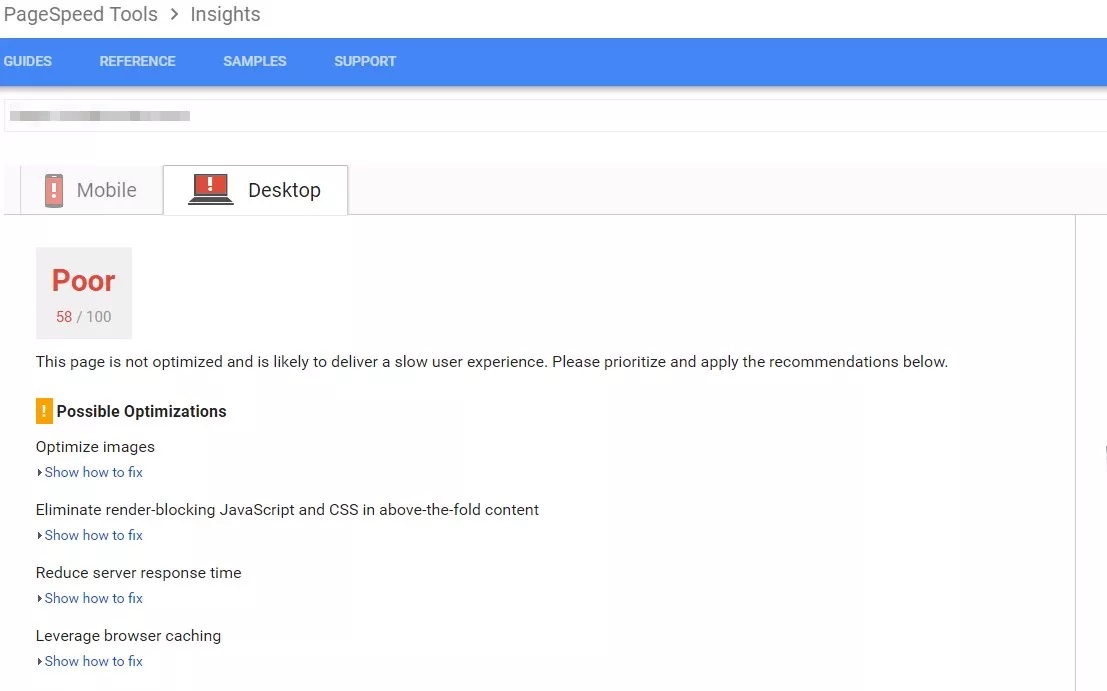1107x691 pixels.
Task: Click the Poor score box
Action: (x=84, y=293)
